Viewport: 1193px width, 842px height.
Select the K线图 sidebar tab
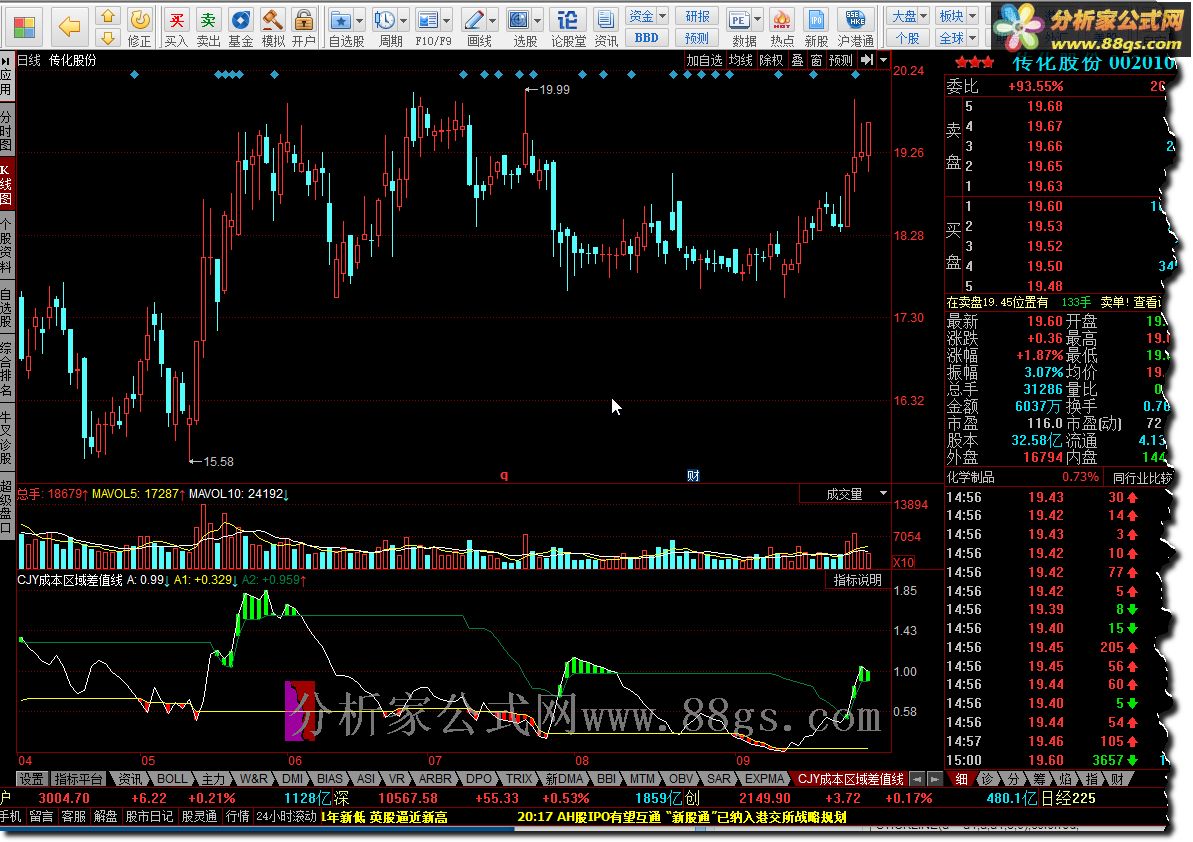(x=6, y=184)
